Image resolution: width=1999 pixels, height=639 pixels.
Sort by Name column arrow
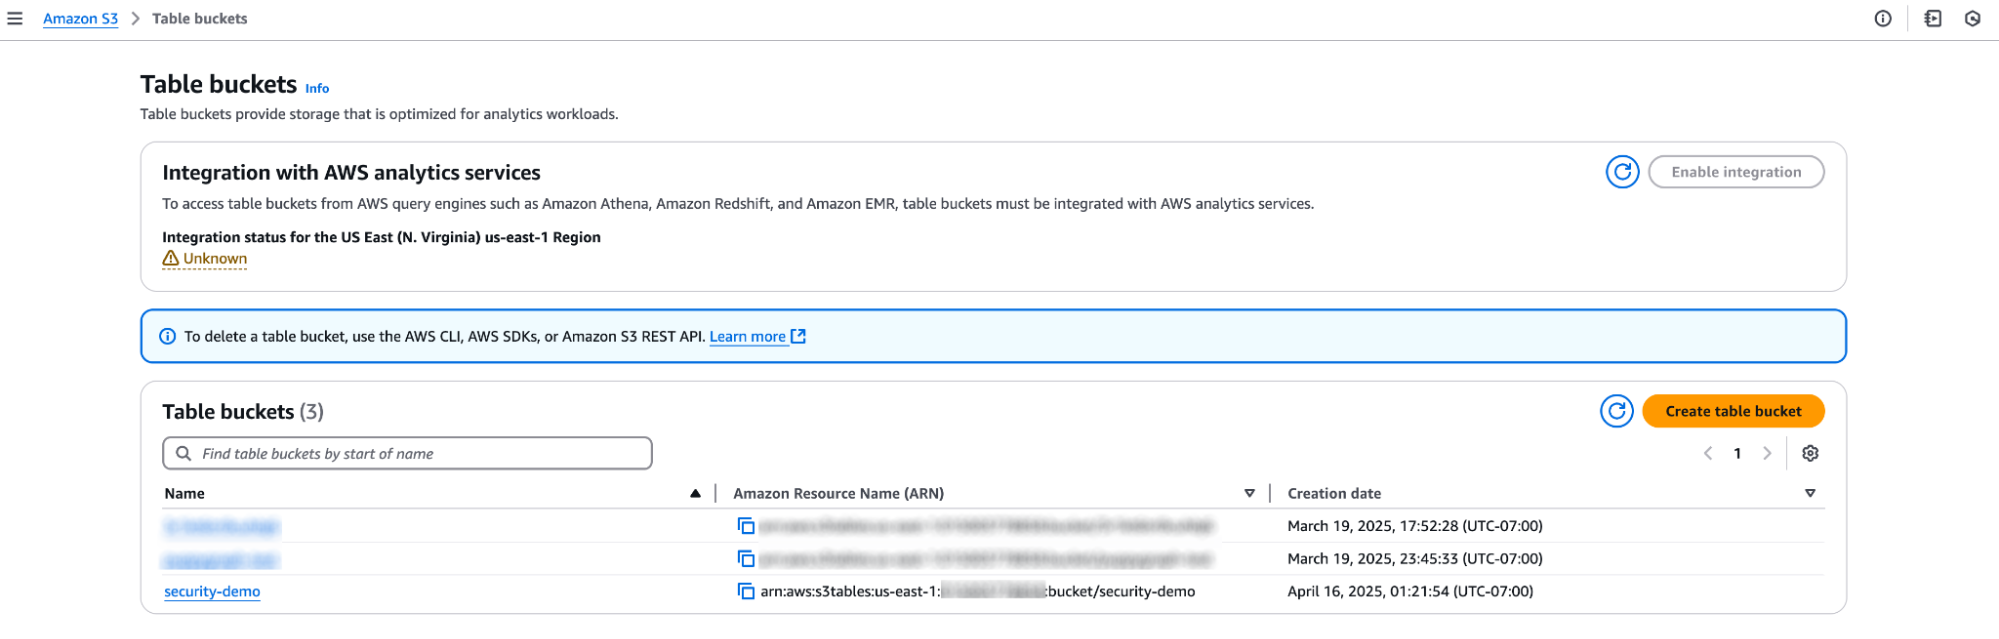coord(695,493)
